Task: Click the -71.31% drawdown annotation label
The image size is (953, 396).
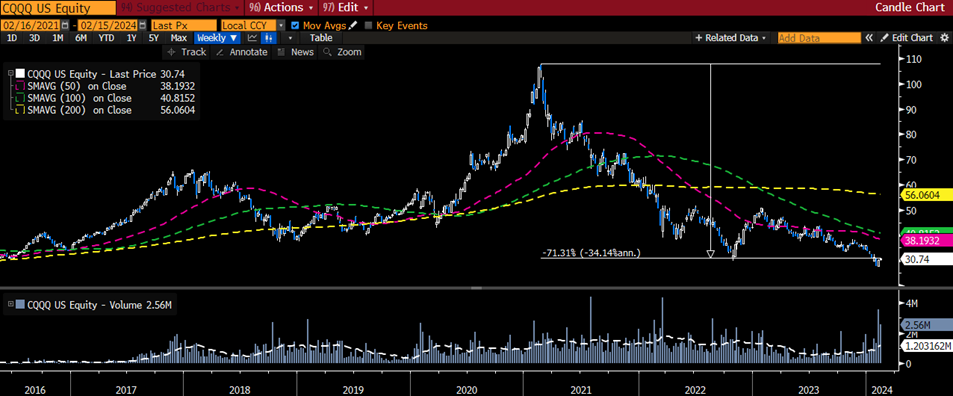Action: point(591,253)
